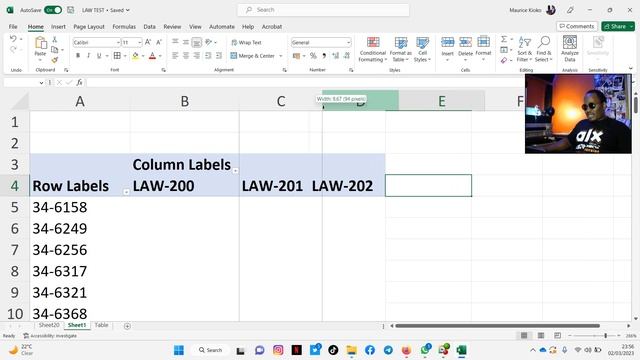This screenshot has height=360, width=640.
Task: Open Analyze Data tool
Action: 570,48
